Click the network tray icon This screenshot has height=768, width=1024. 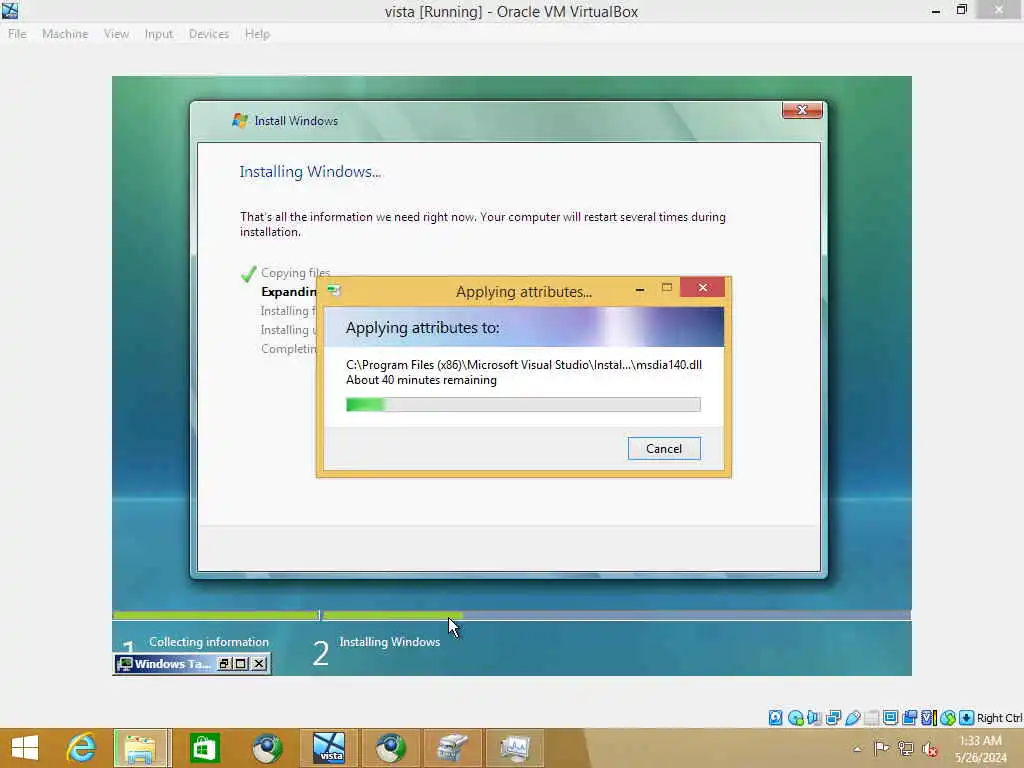(x=906, y=748)
